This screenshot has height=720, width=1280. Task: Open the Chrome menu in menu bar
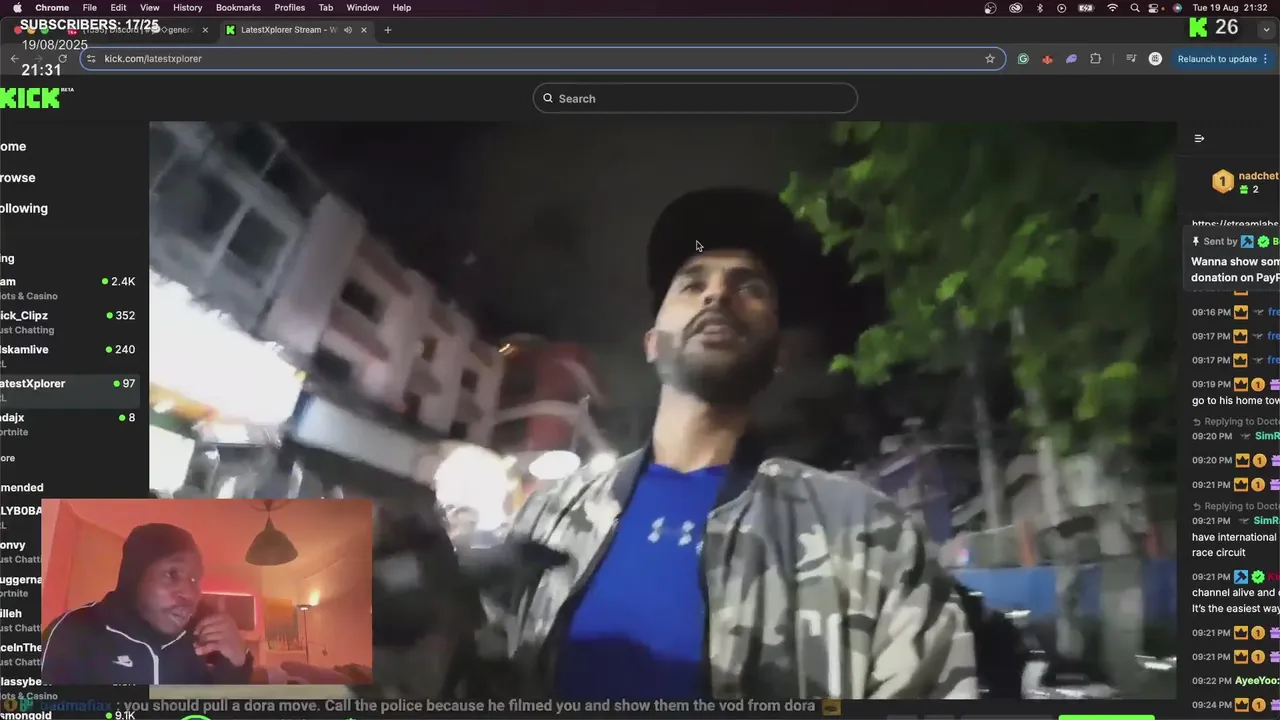click(52, 7)
